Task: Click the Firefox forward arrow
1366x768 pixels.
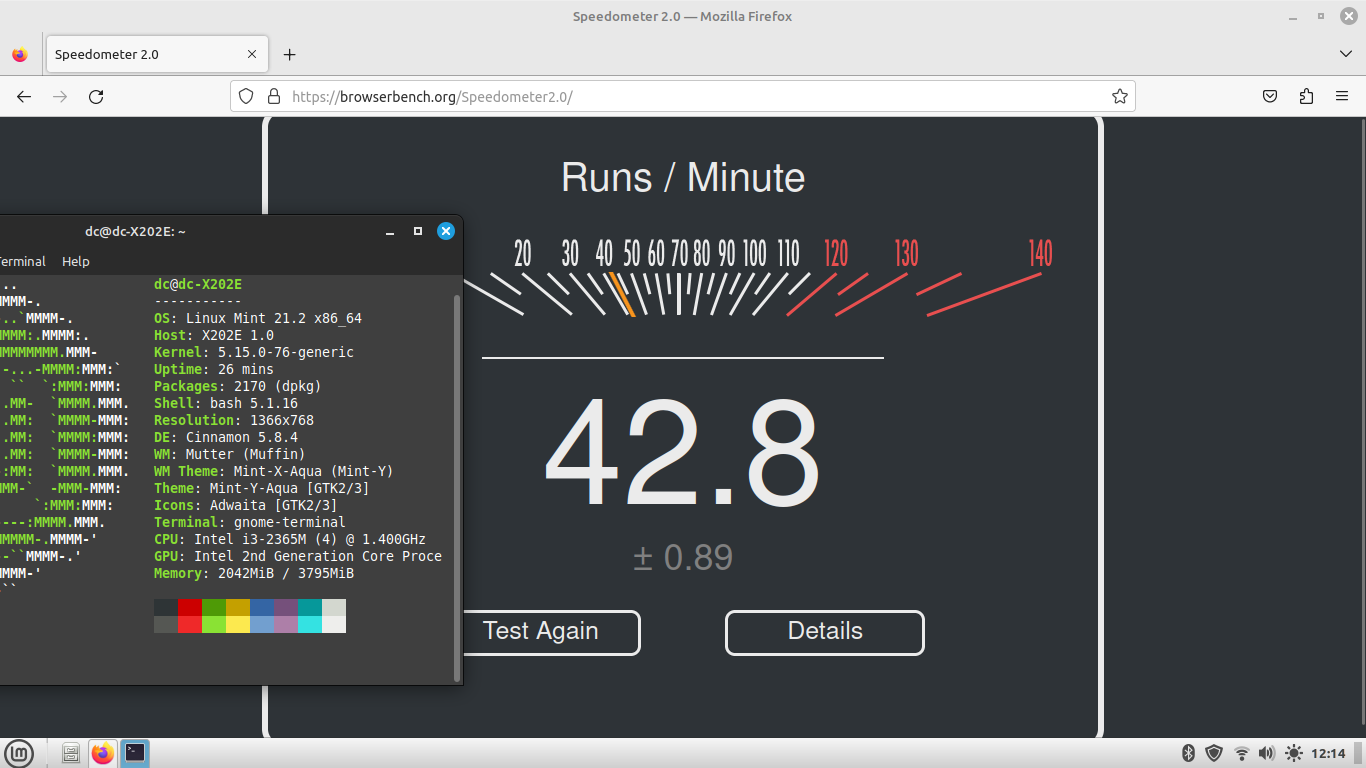Action: click(x=60, y=97)
